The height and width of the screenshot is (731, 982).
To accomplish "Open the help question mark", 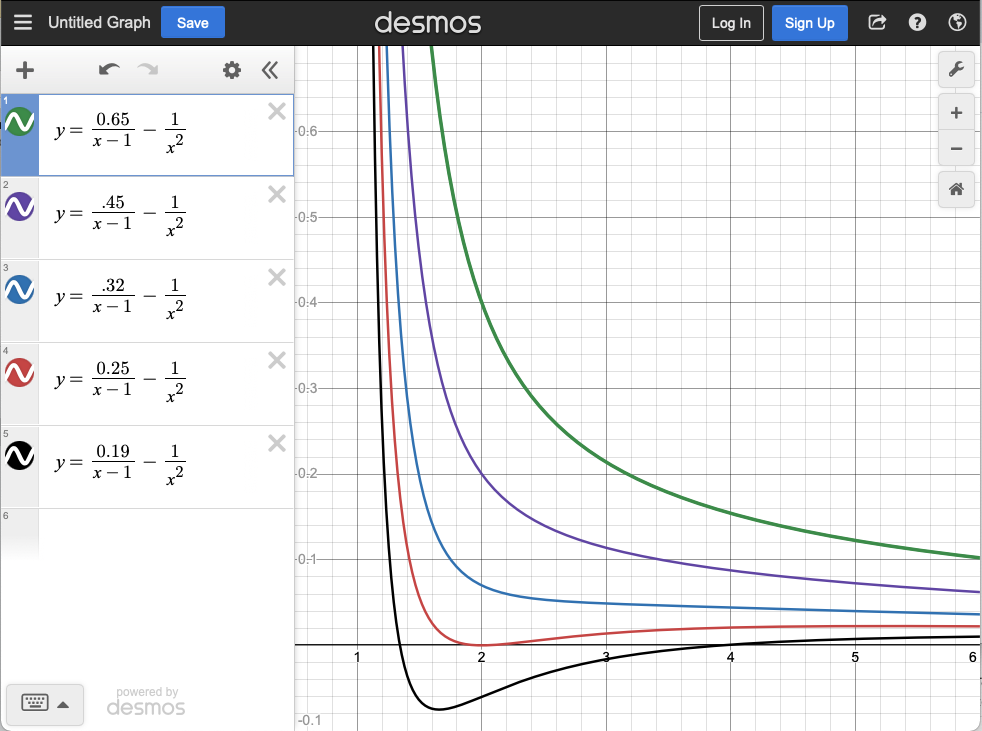I will [917, 23].
